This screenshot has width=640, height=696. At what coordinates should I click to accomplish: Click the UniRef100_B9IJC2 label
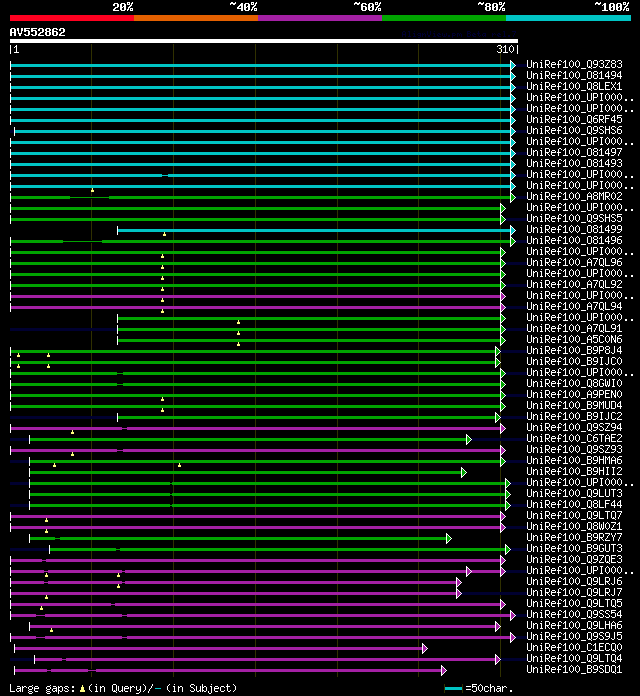tap(574, 416)
